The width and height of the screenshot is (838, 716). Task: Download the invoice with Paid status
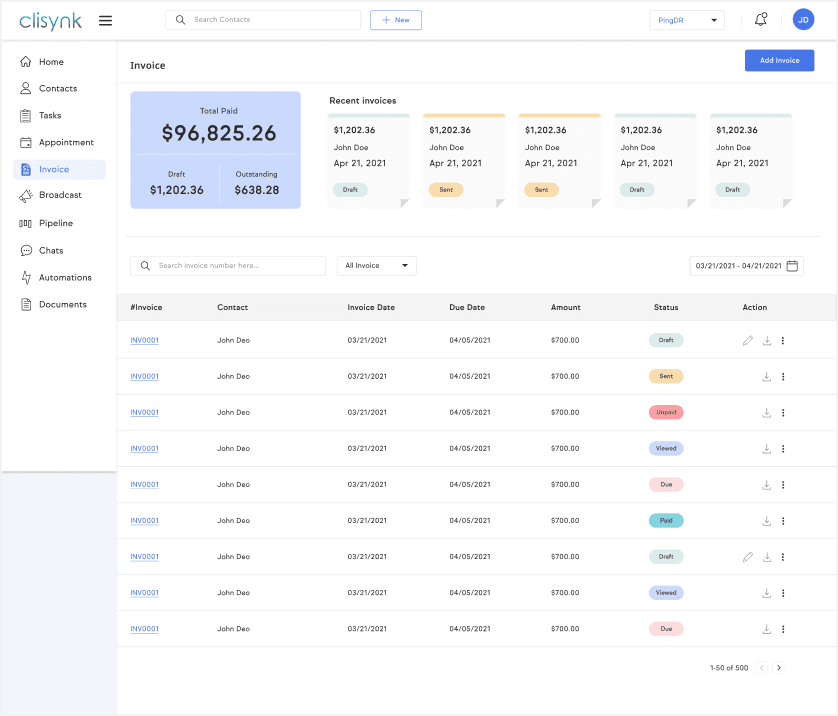(x=766, y=521)
